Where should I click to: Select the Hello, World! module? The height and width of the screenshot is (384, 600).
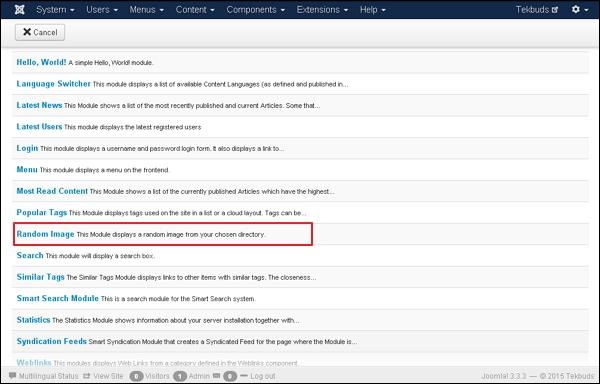(41, 62)
